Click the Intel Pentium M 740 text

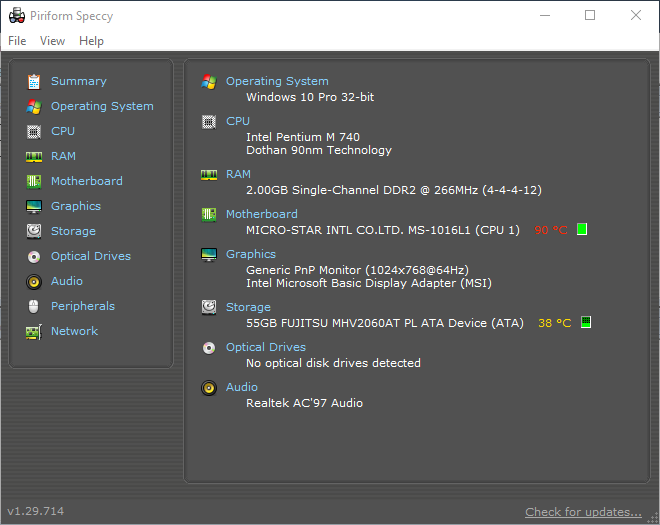tap(303, 137)
